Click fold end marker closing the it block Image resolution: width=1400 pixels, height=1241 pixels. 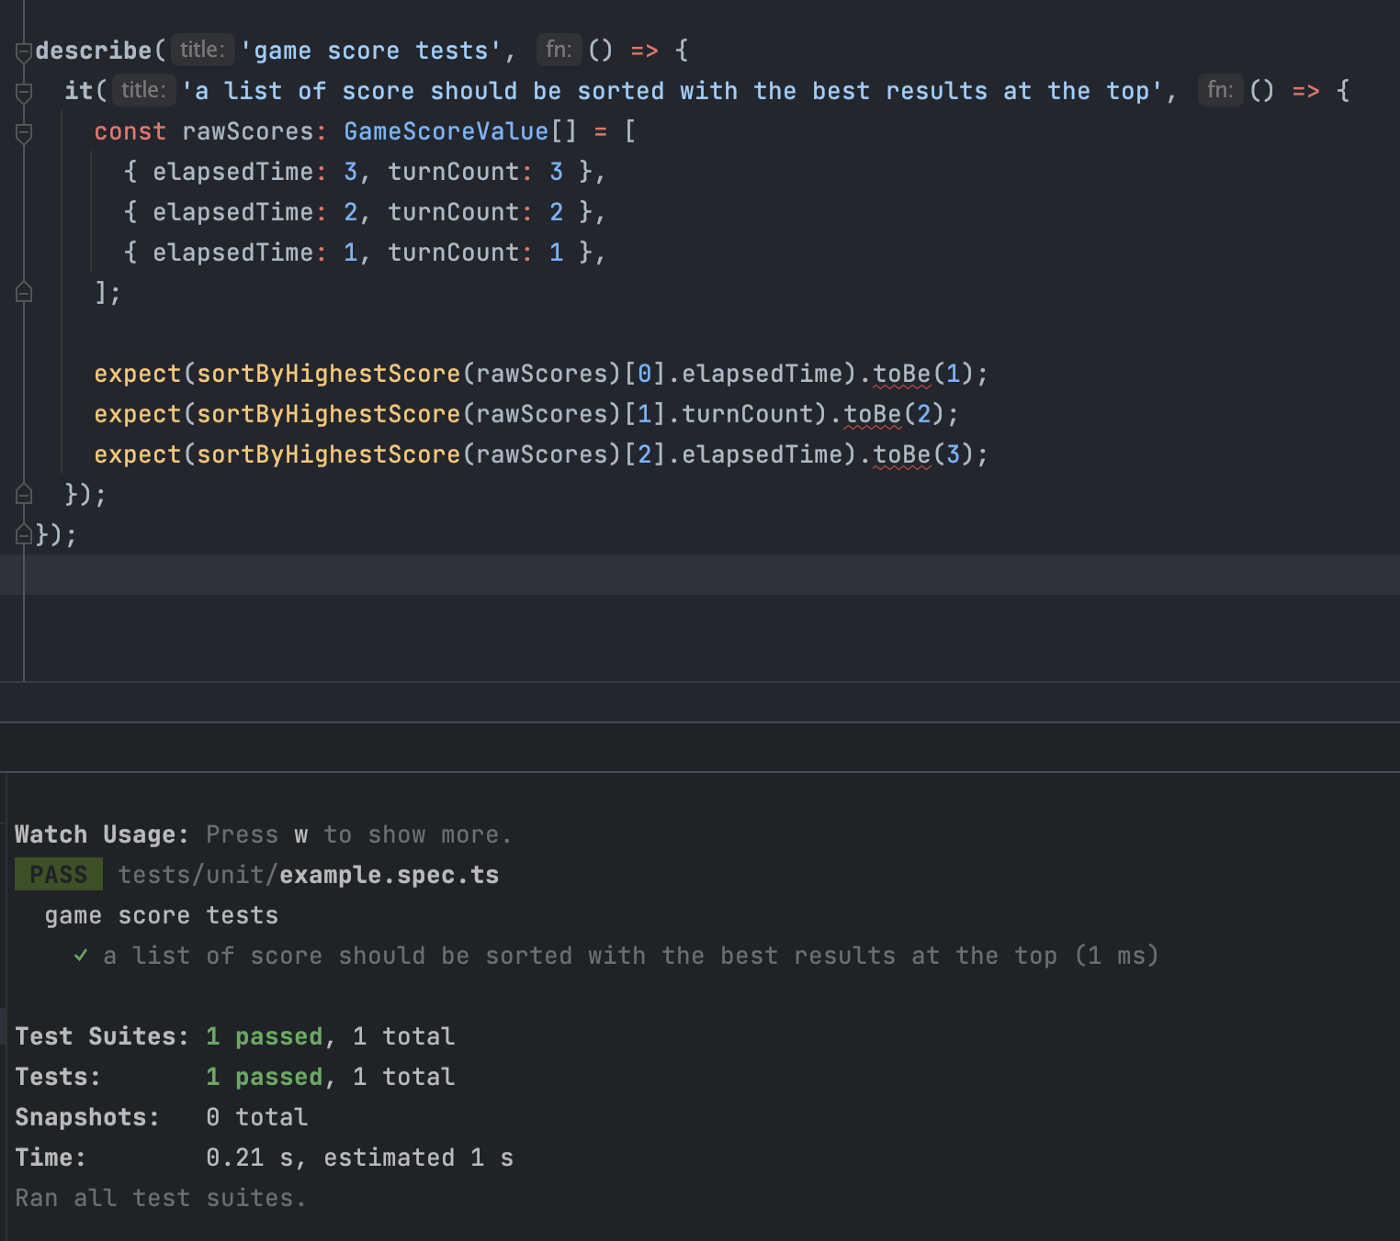[x=24, y=494]
